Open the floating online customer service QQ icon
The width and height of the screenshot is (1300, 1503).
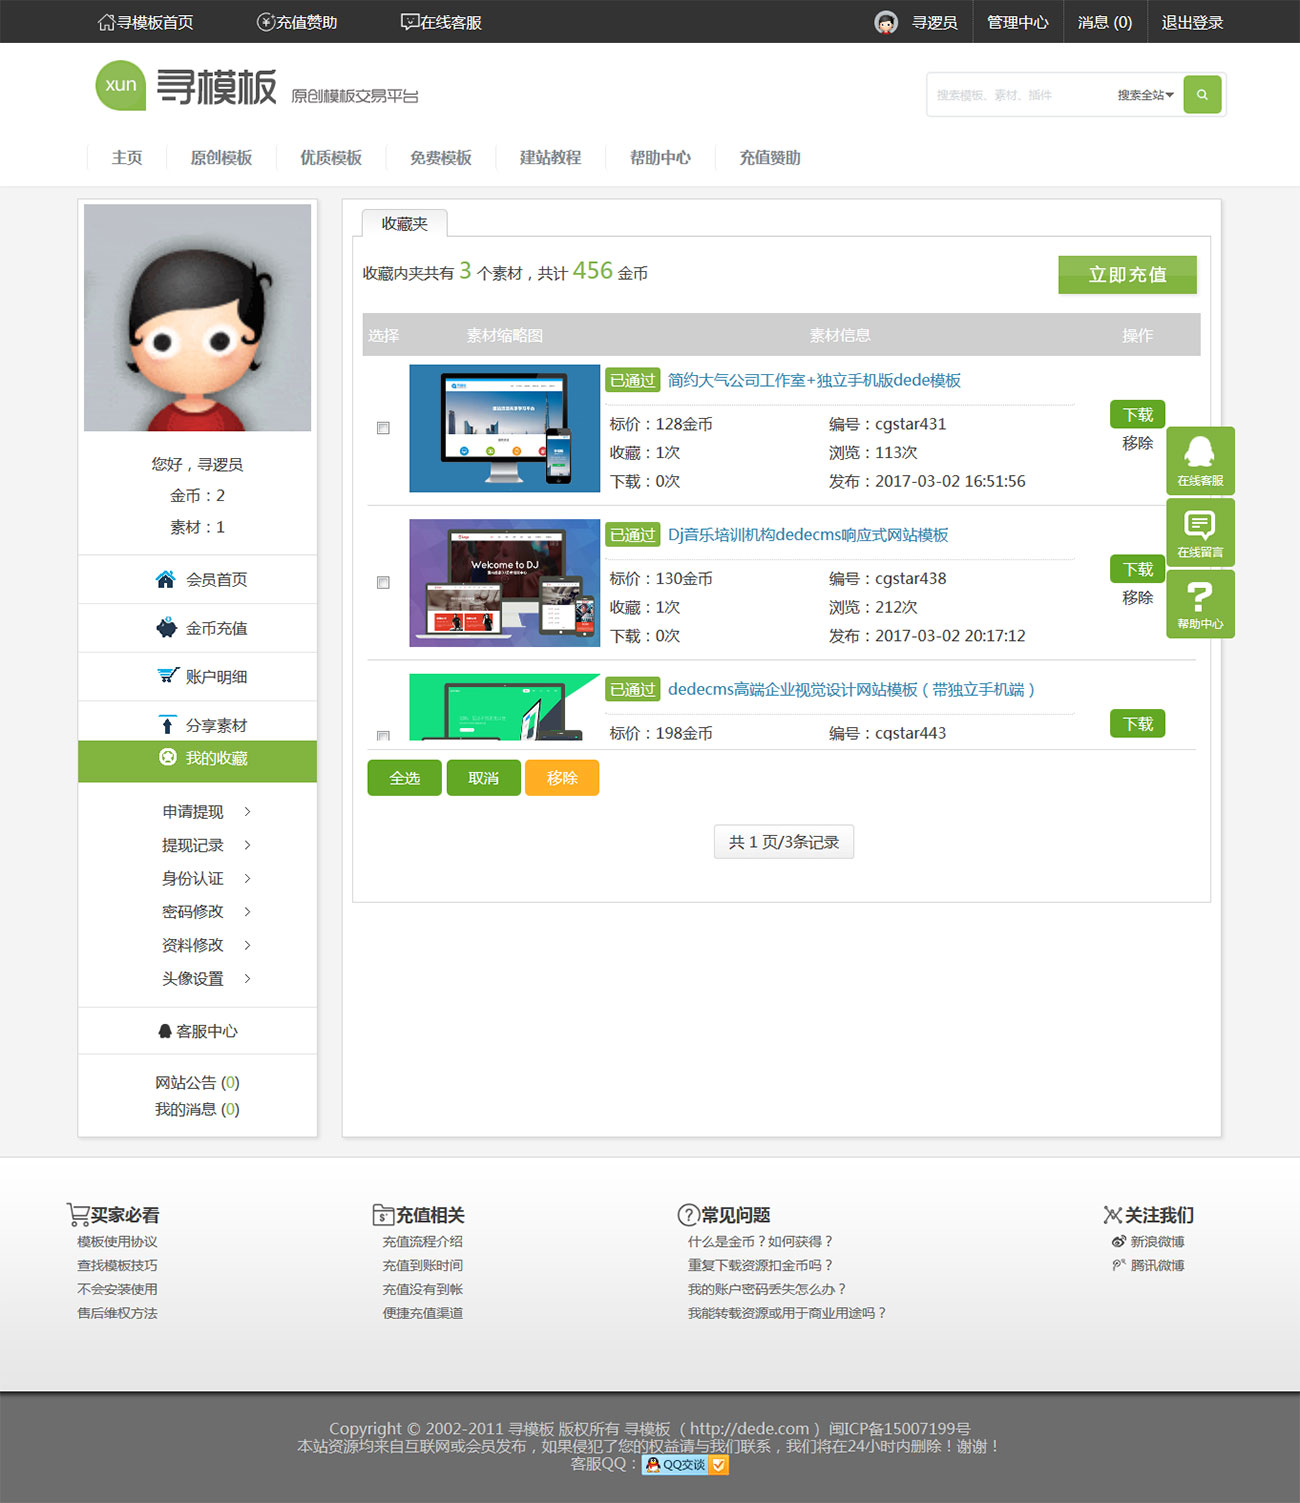click(x=1200, y=460)
